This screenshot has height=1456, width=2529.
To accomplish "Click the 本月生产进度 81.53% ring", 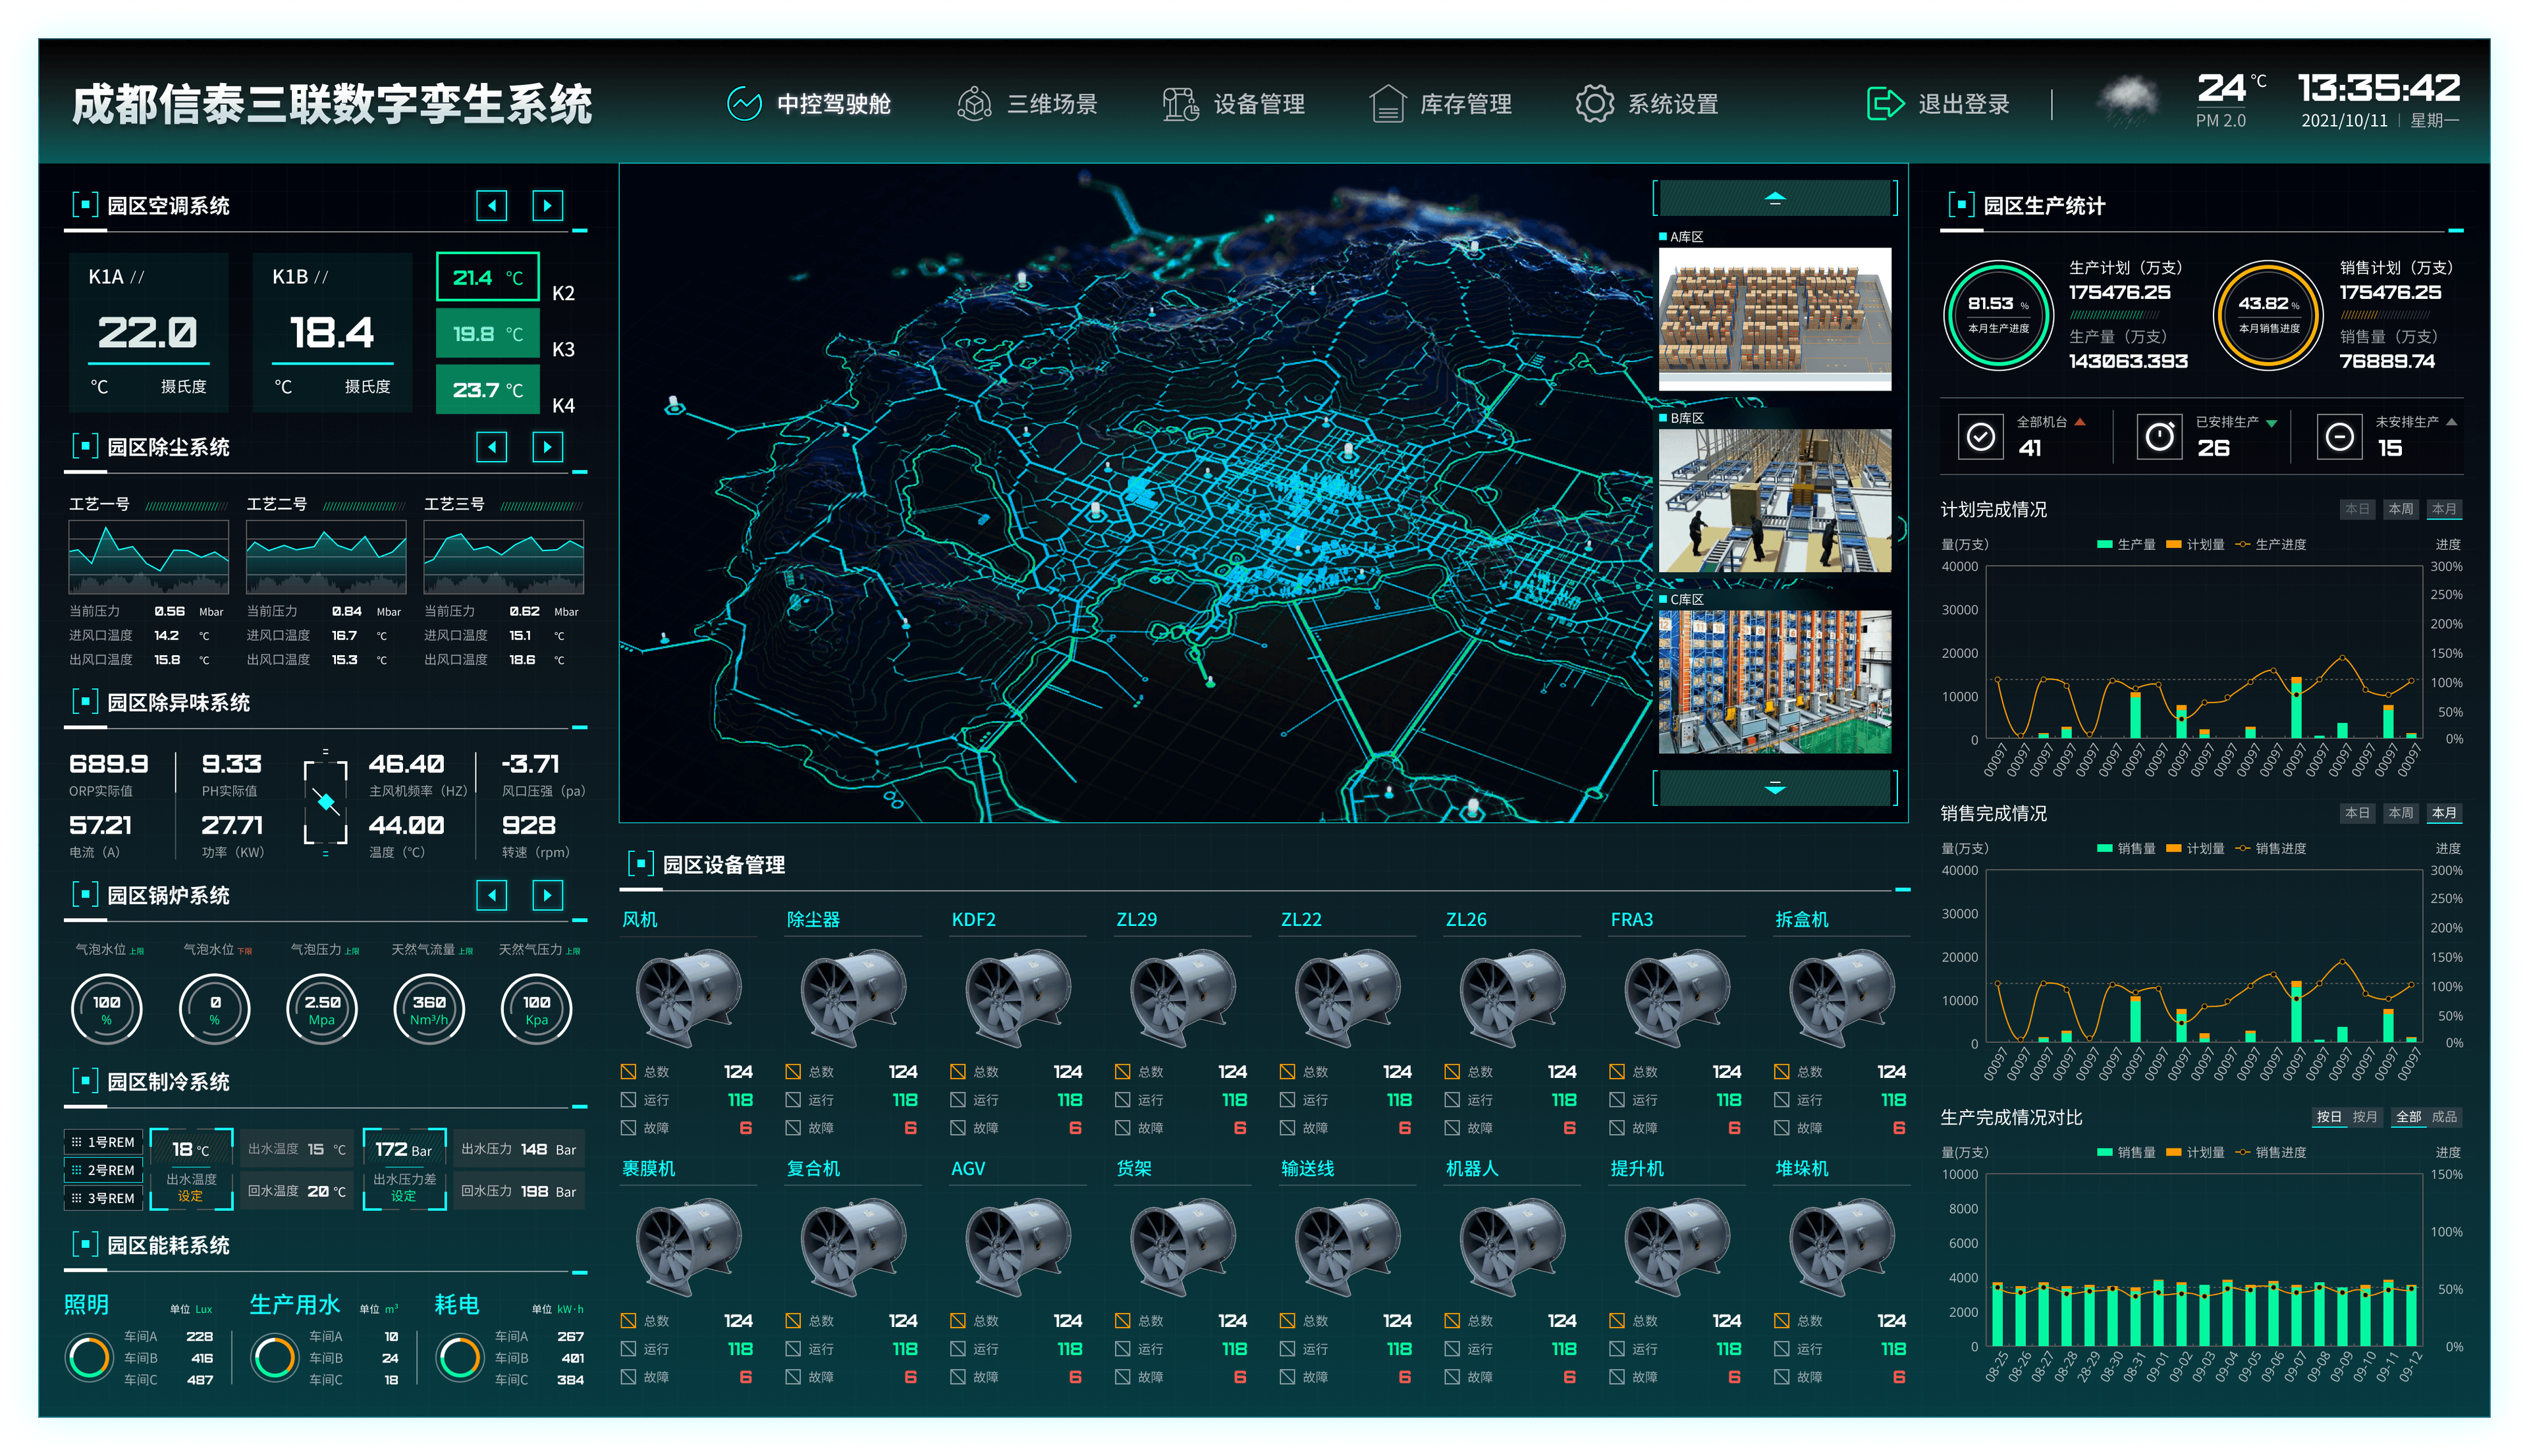I will click(1998, 315).
